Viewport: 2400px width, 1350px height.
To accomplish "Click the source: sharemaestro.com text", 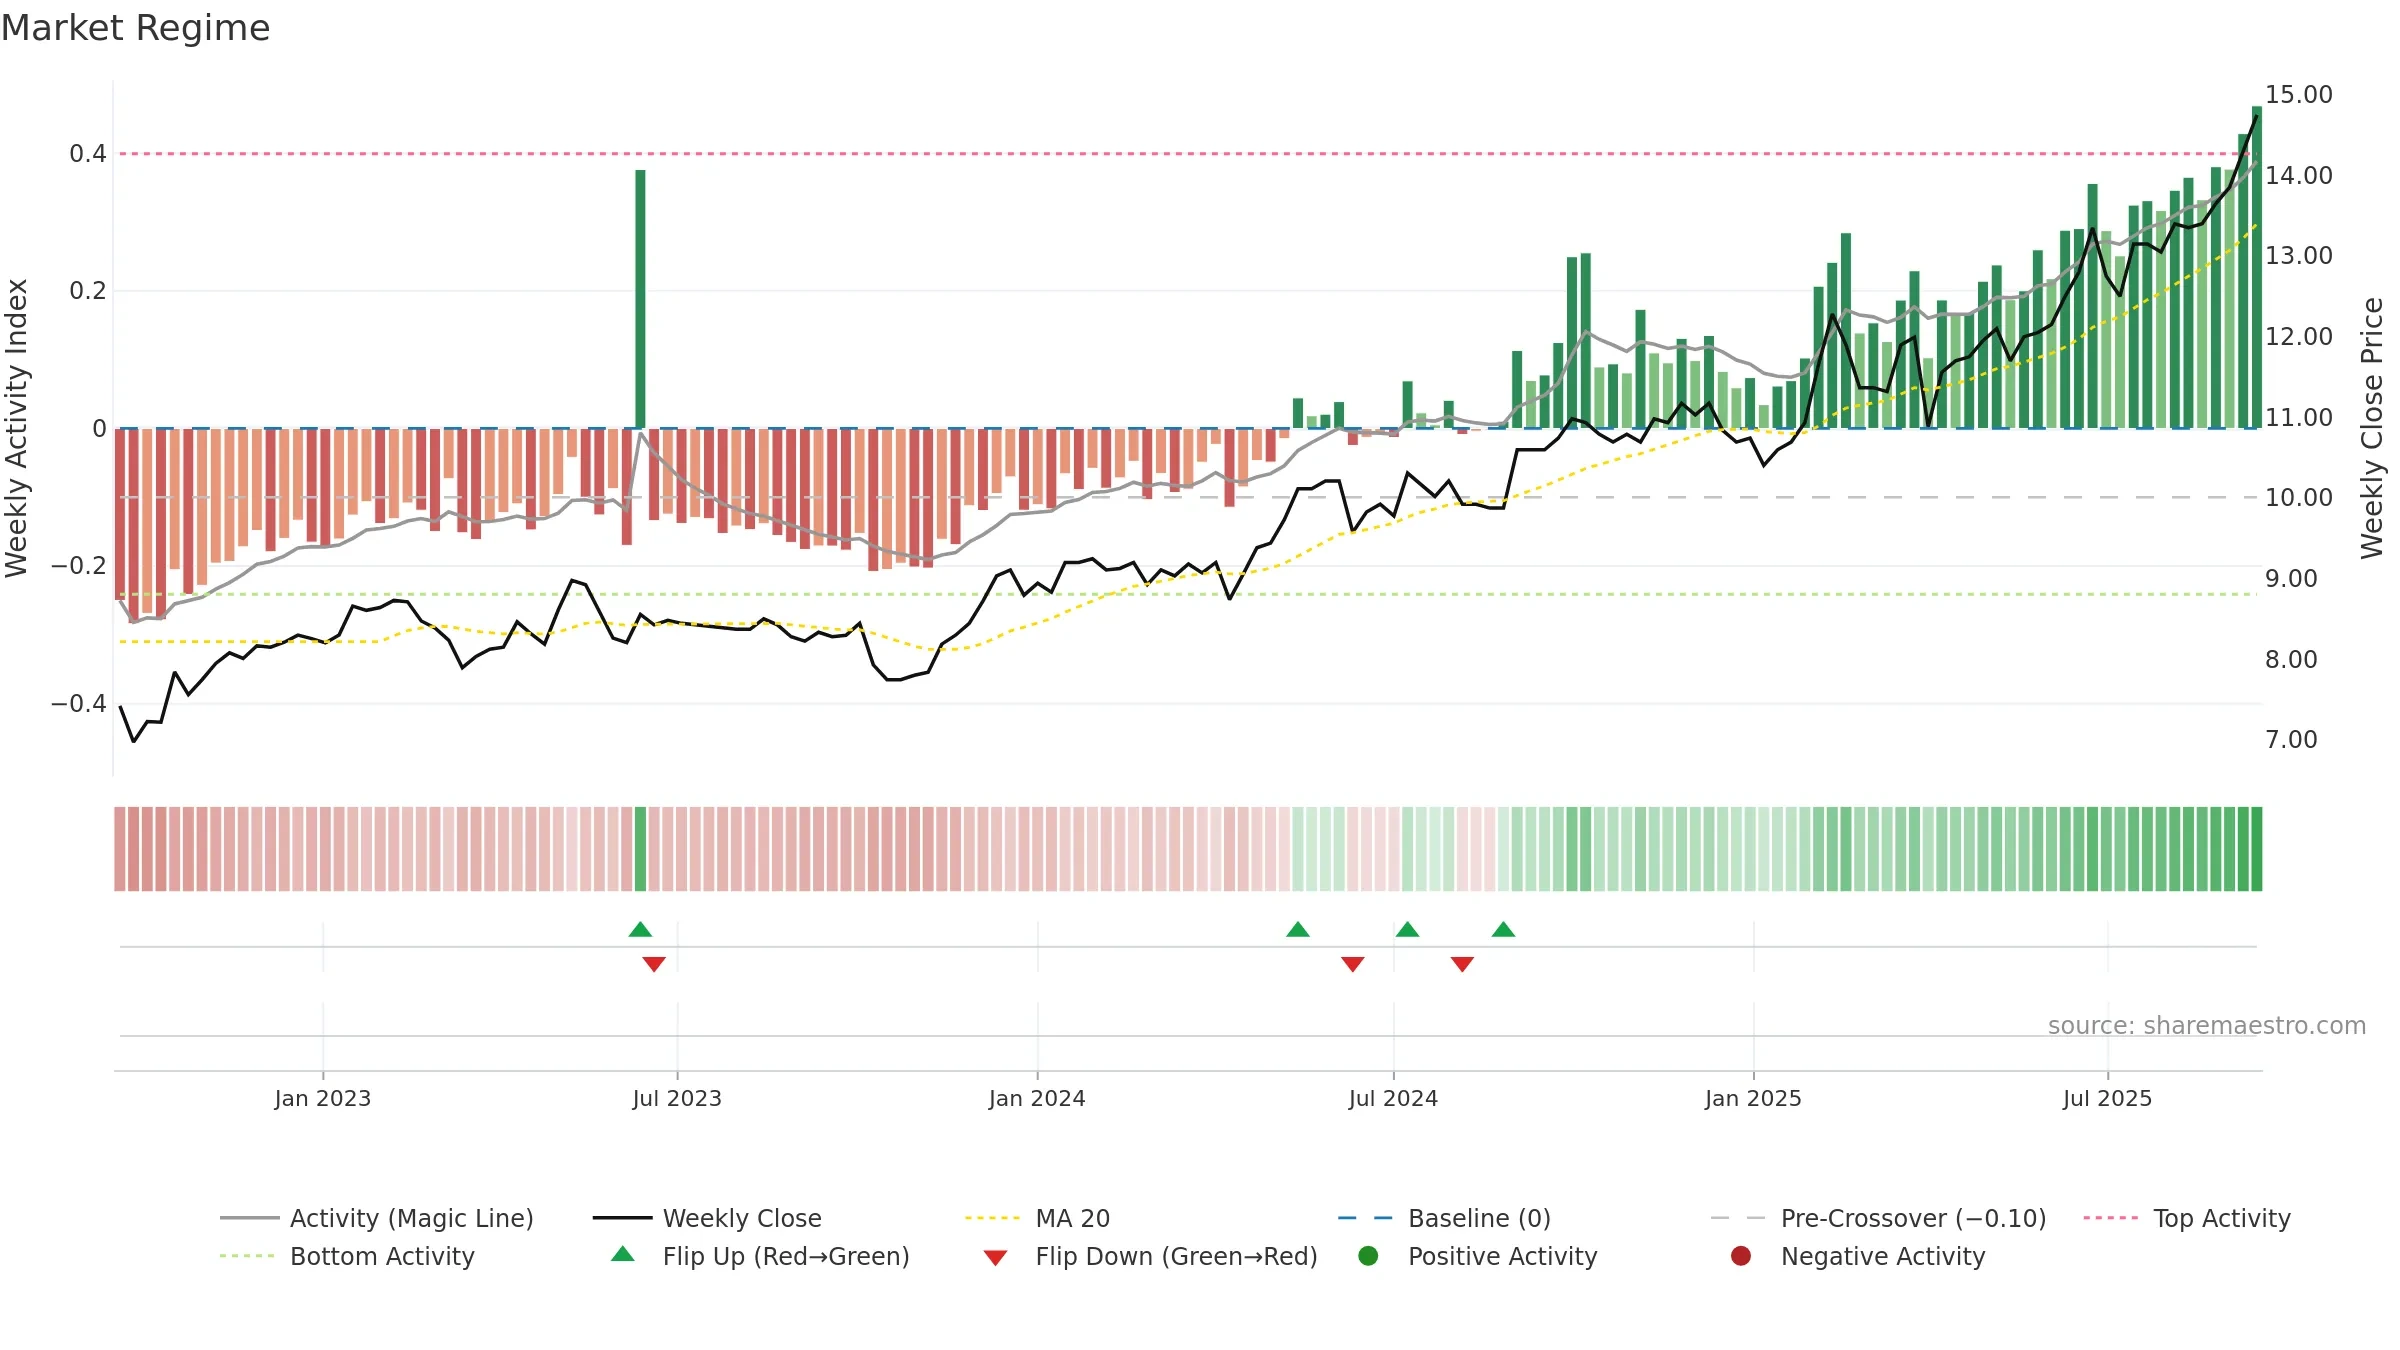I will [x=2207, y=1026].
